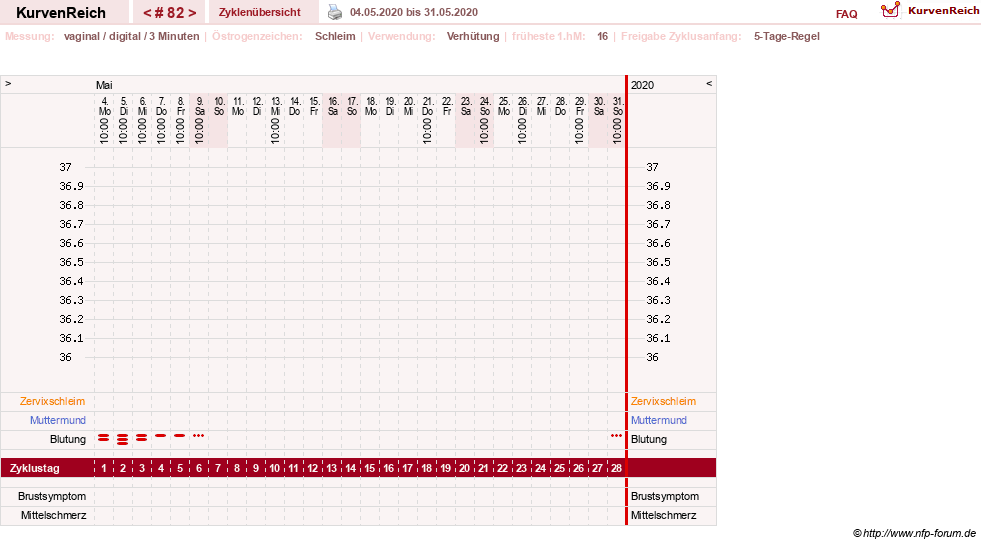
Task: Click the 5-Tage-Regel value
Action: click(786, 36)
